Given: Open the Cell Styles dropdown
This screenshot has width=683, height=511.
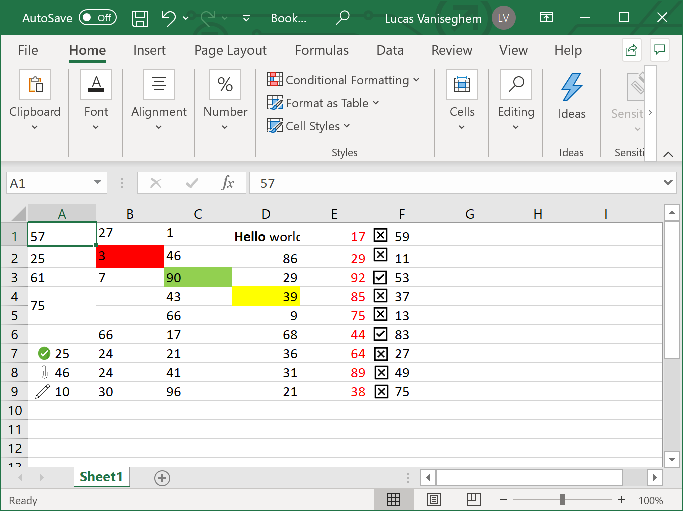Looking at the screenshot, I should (310, 126).
